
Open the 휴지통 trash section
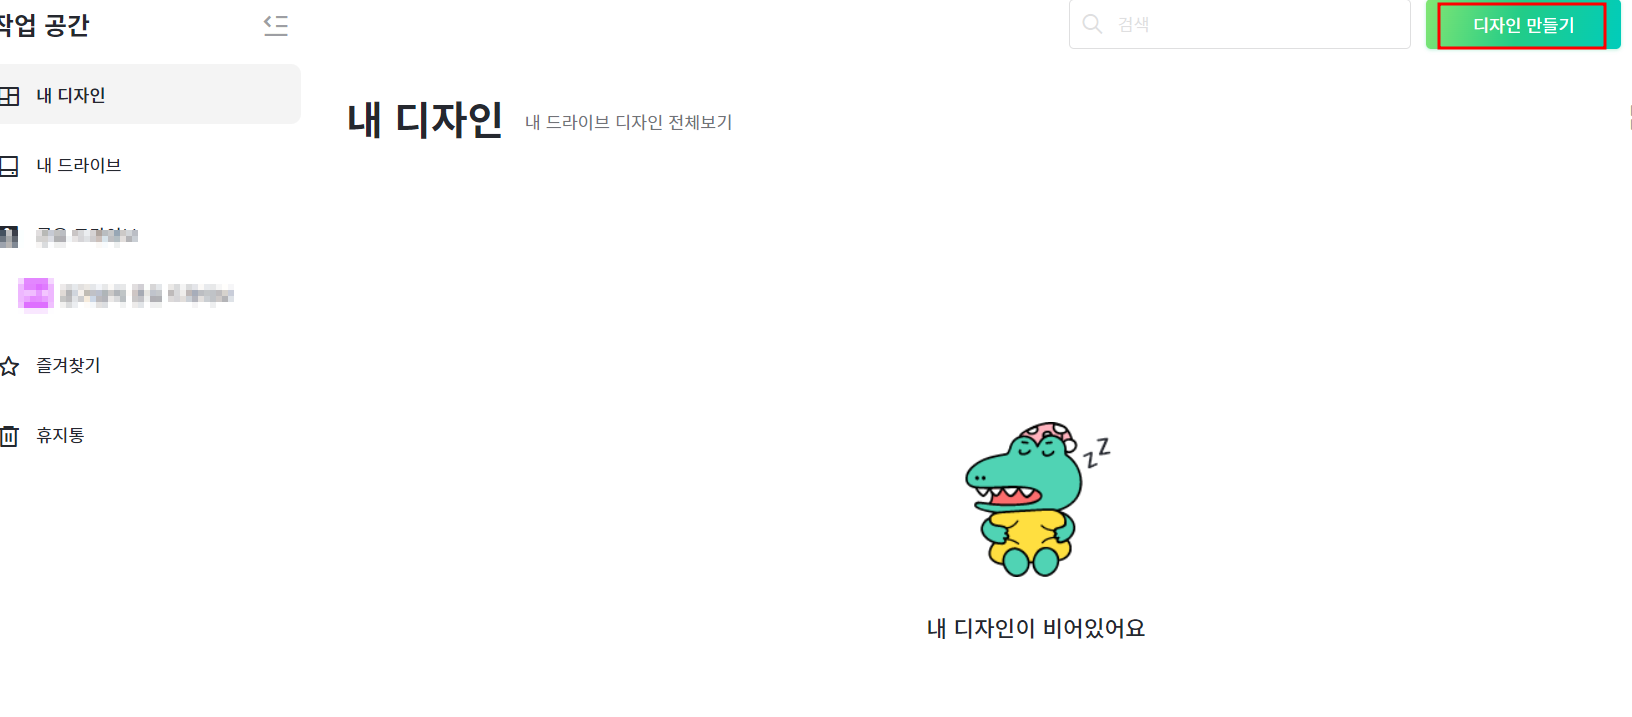pyautogui.click(x=150, y=435)
